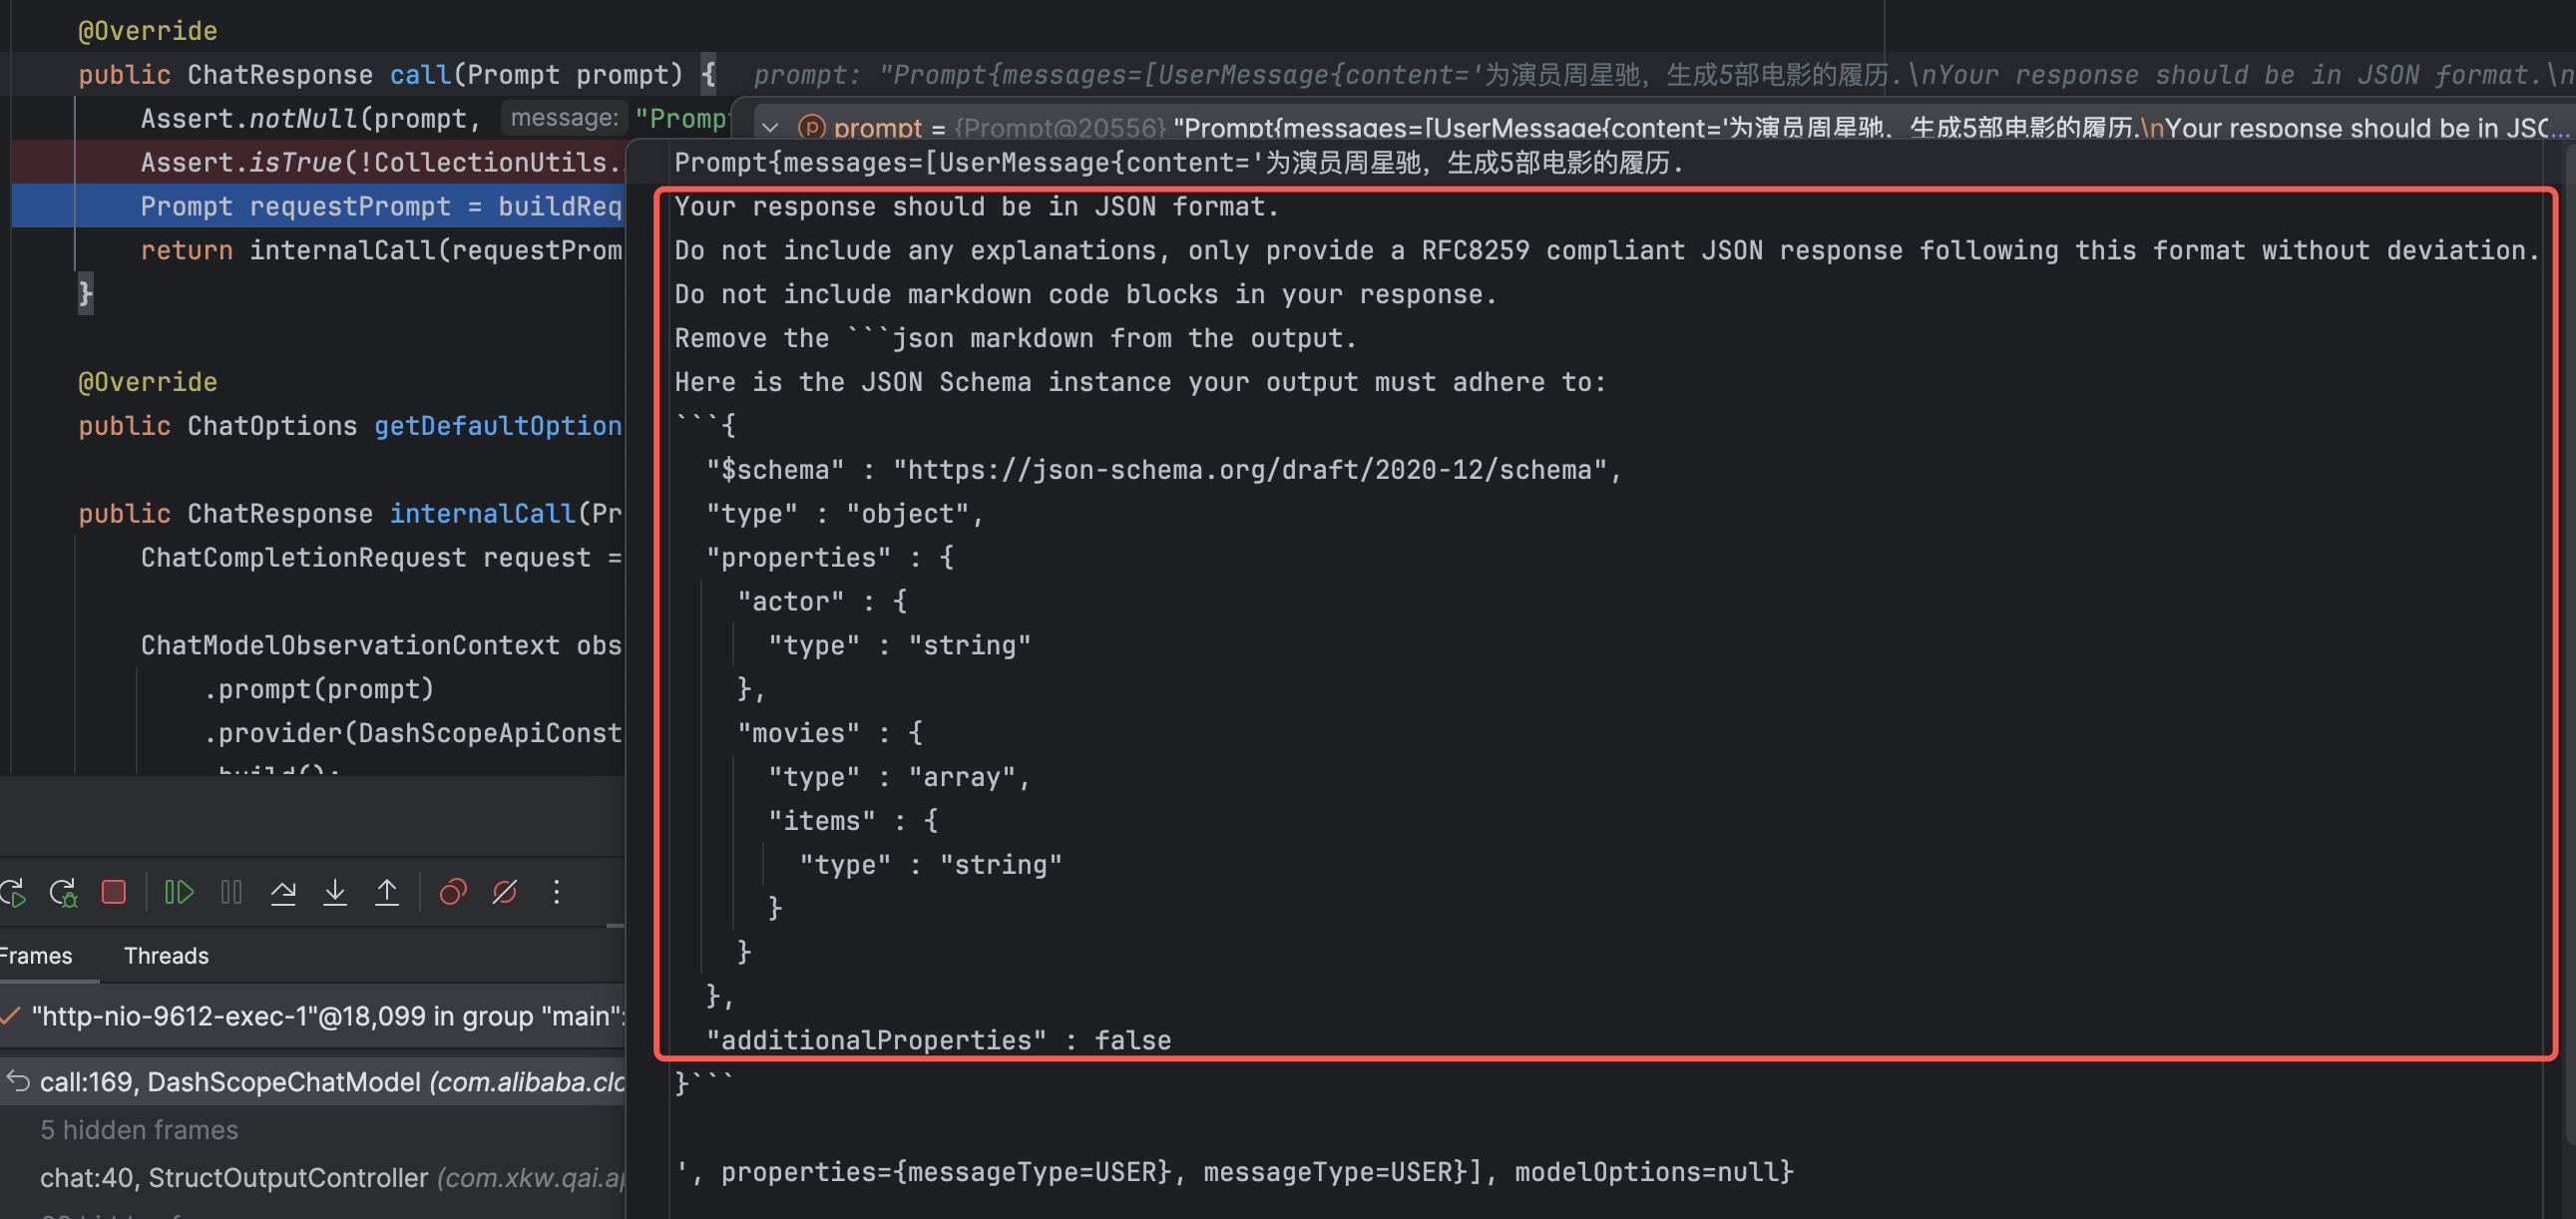Switch to the Frames tab
Image resolution: width=2576 pixels, height=1219 pixels.
(x=36, y=955)
